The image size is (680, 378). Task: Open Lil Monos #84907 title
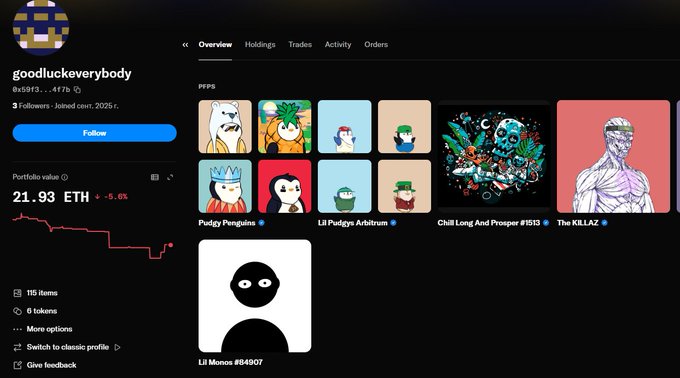(230, 362)
